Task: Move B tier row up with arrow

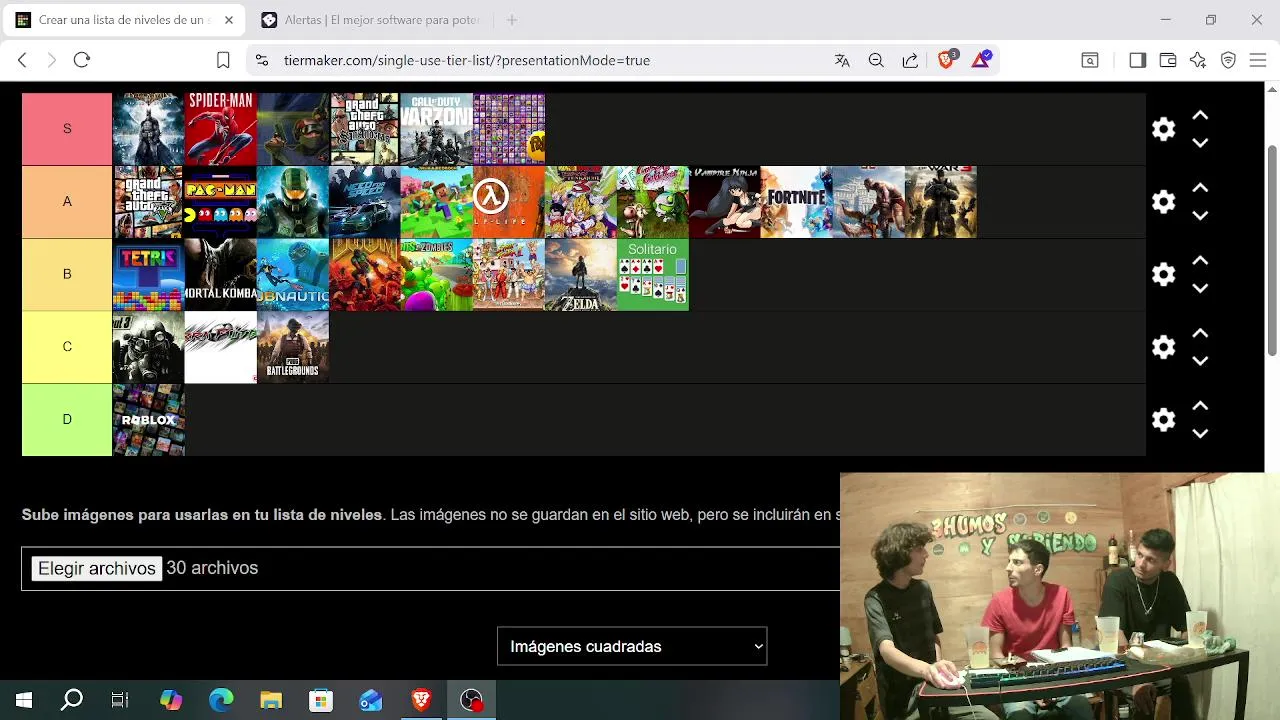Action: [x=1200, y=260]
